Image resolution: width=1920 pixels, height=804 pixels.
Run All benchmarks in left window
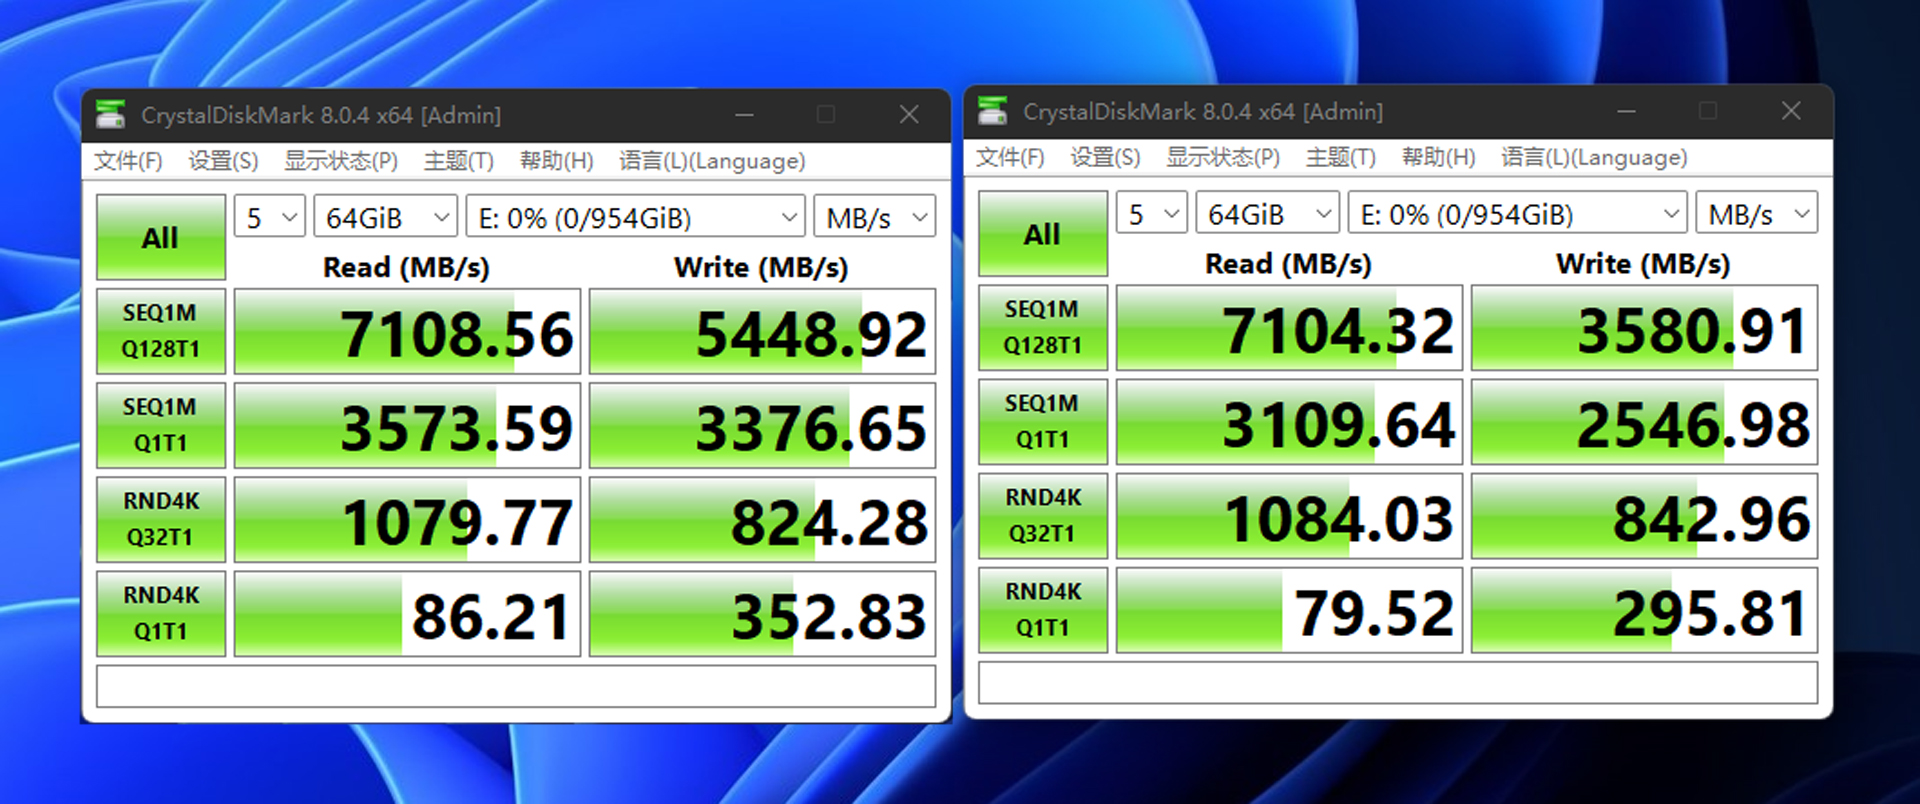[x=161, y=237]
